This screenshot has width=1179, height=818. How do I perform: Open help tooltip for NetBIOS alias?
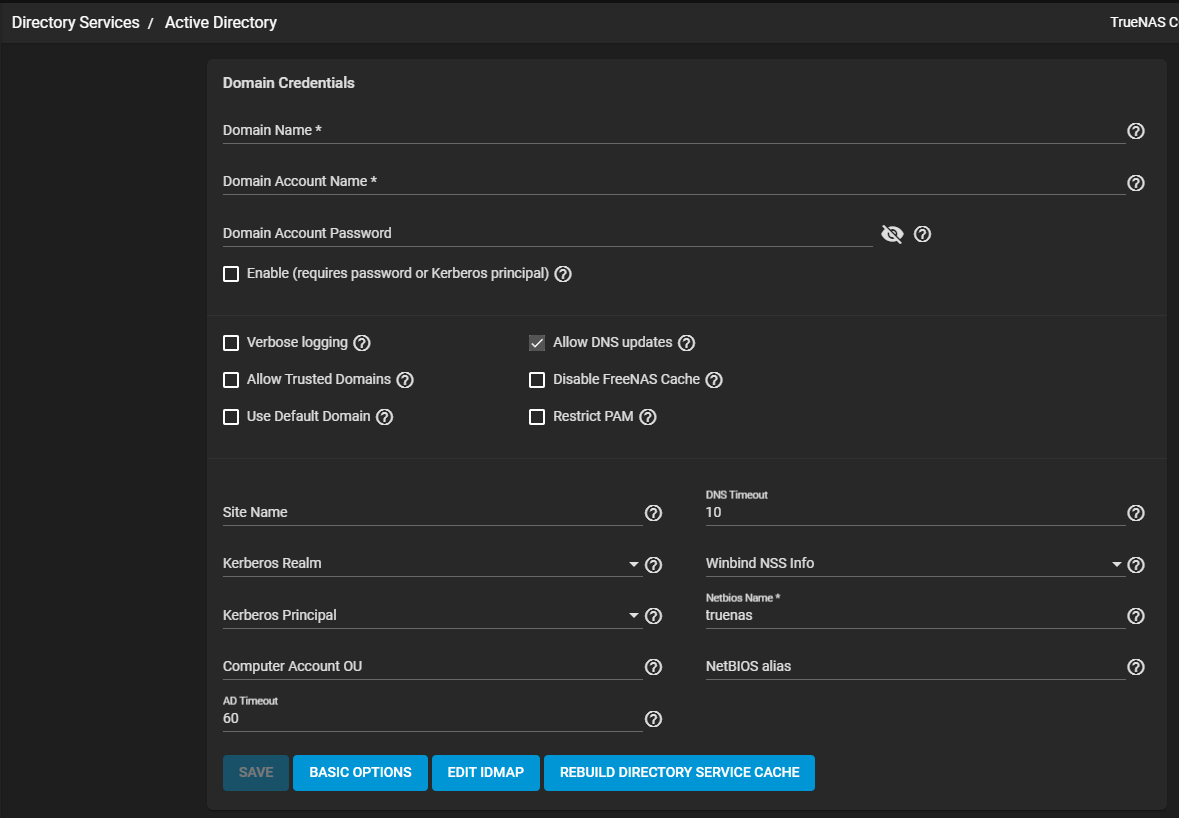click(x=1135, y=667)
